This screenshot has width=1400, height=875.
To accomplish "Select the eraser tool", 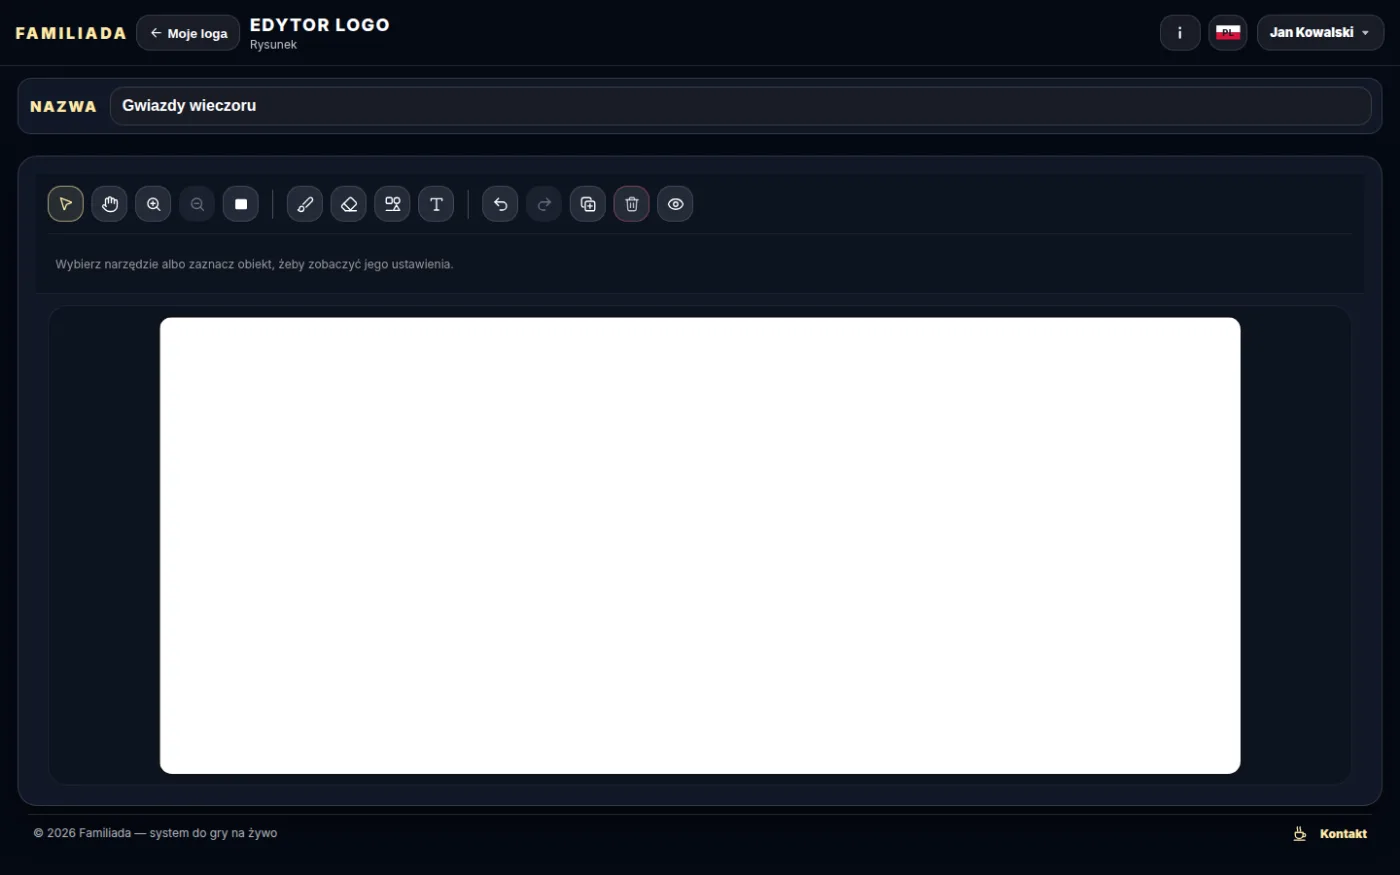I will pos(349,204).
